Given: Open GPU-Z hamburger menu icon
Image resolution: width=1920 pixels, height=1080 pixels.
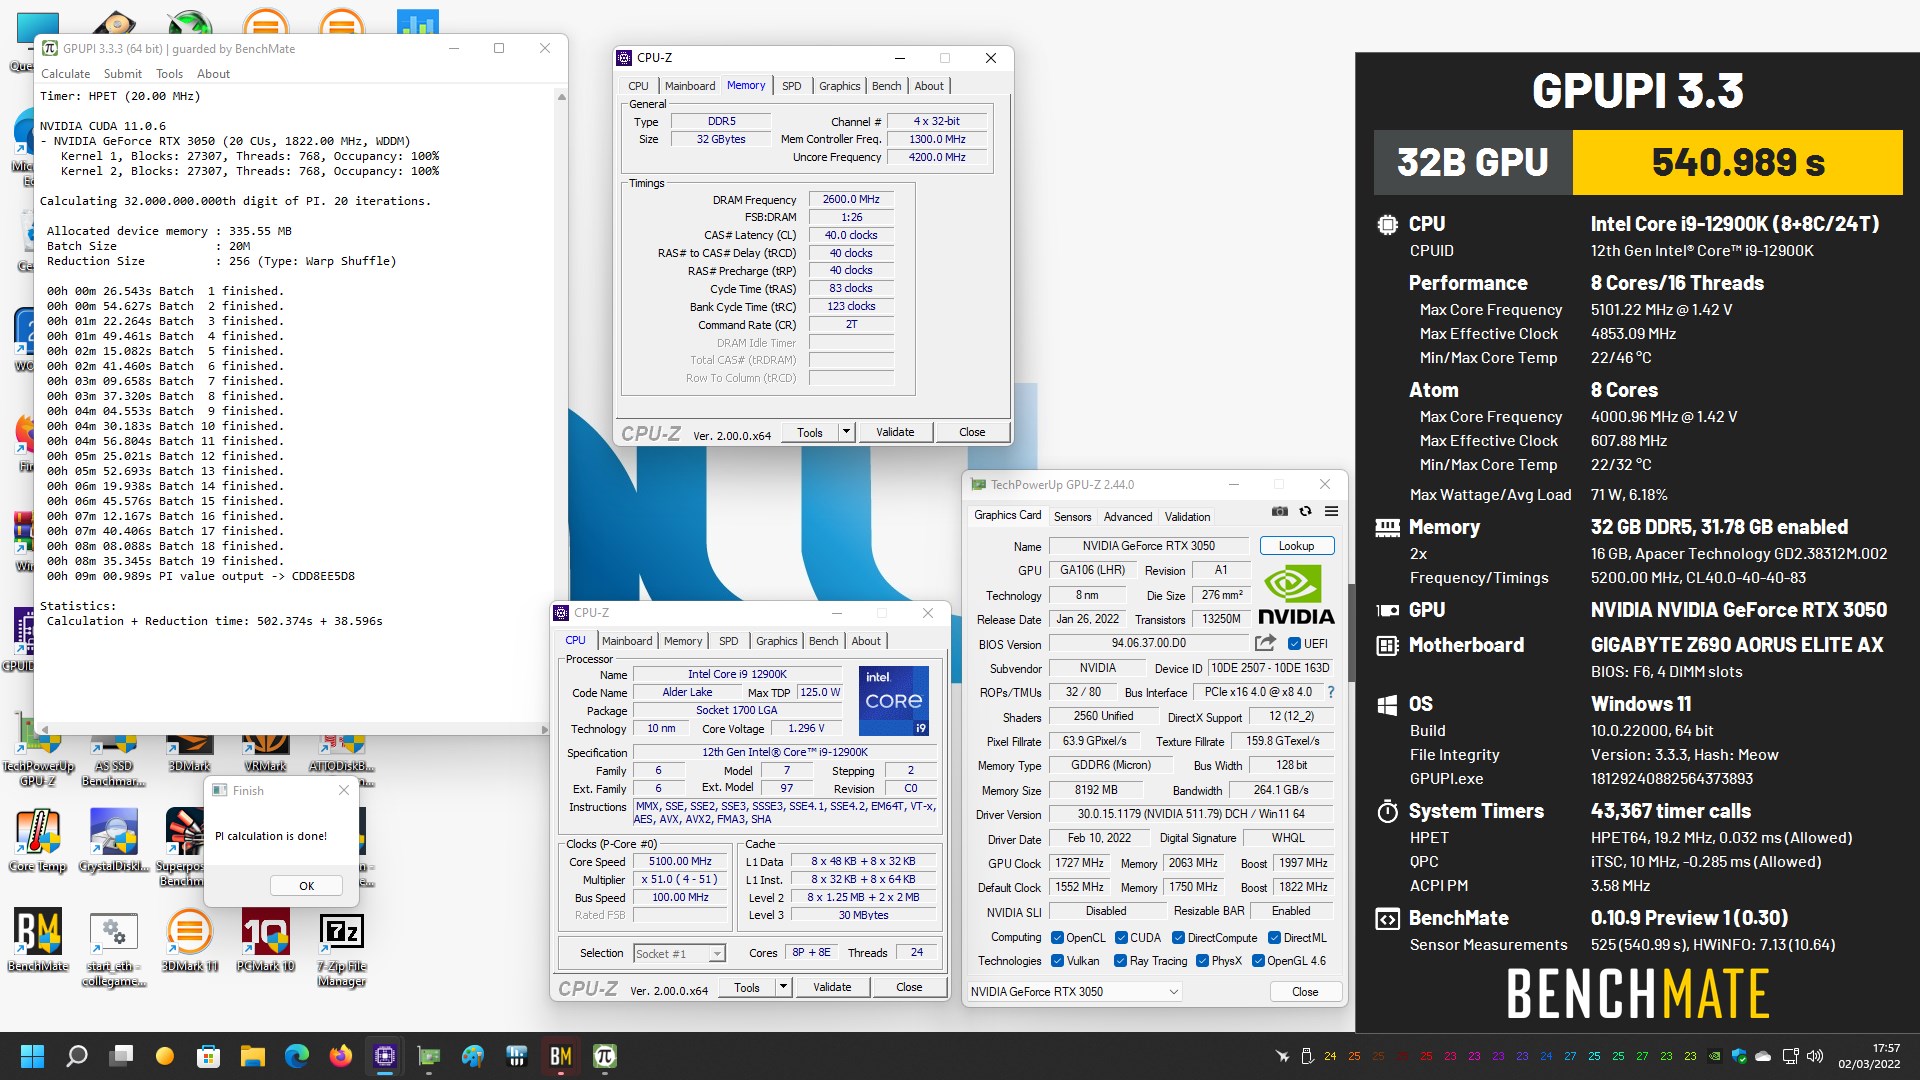Looking at the screenshot, I should [x=1331, y=511].
